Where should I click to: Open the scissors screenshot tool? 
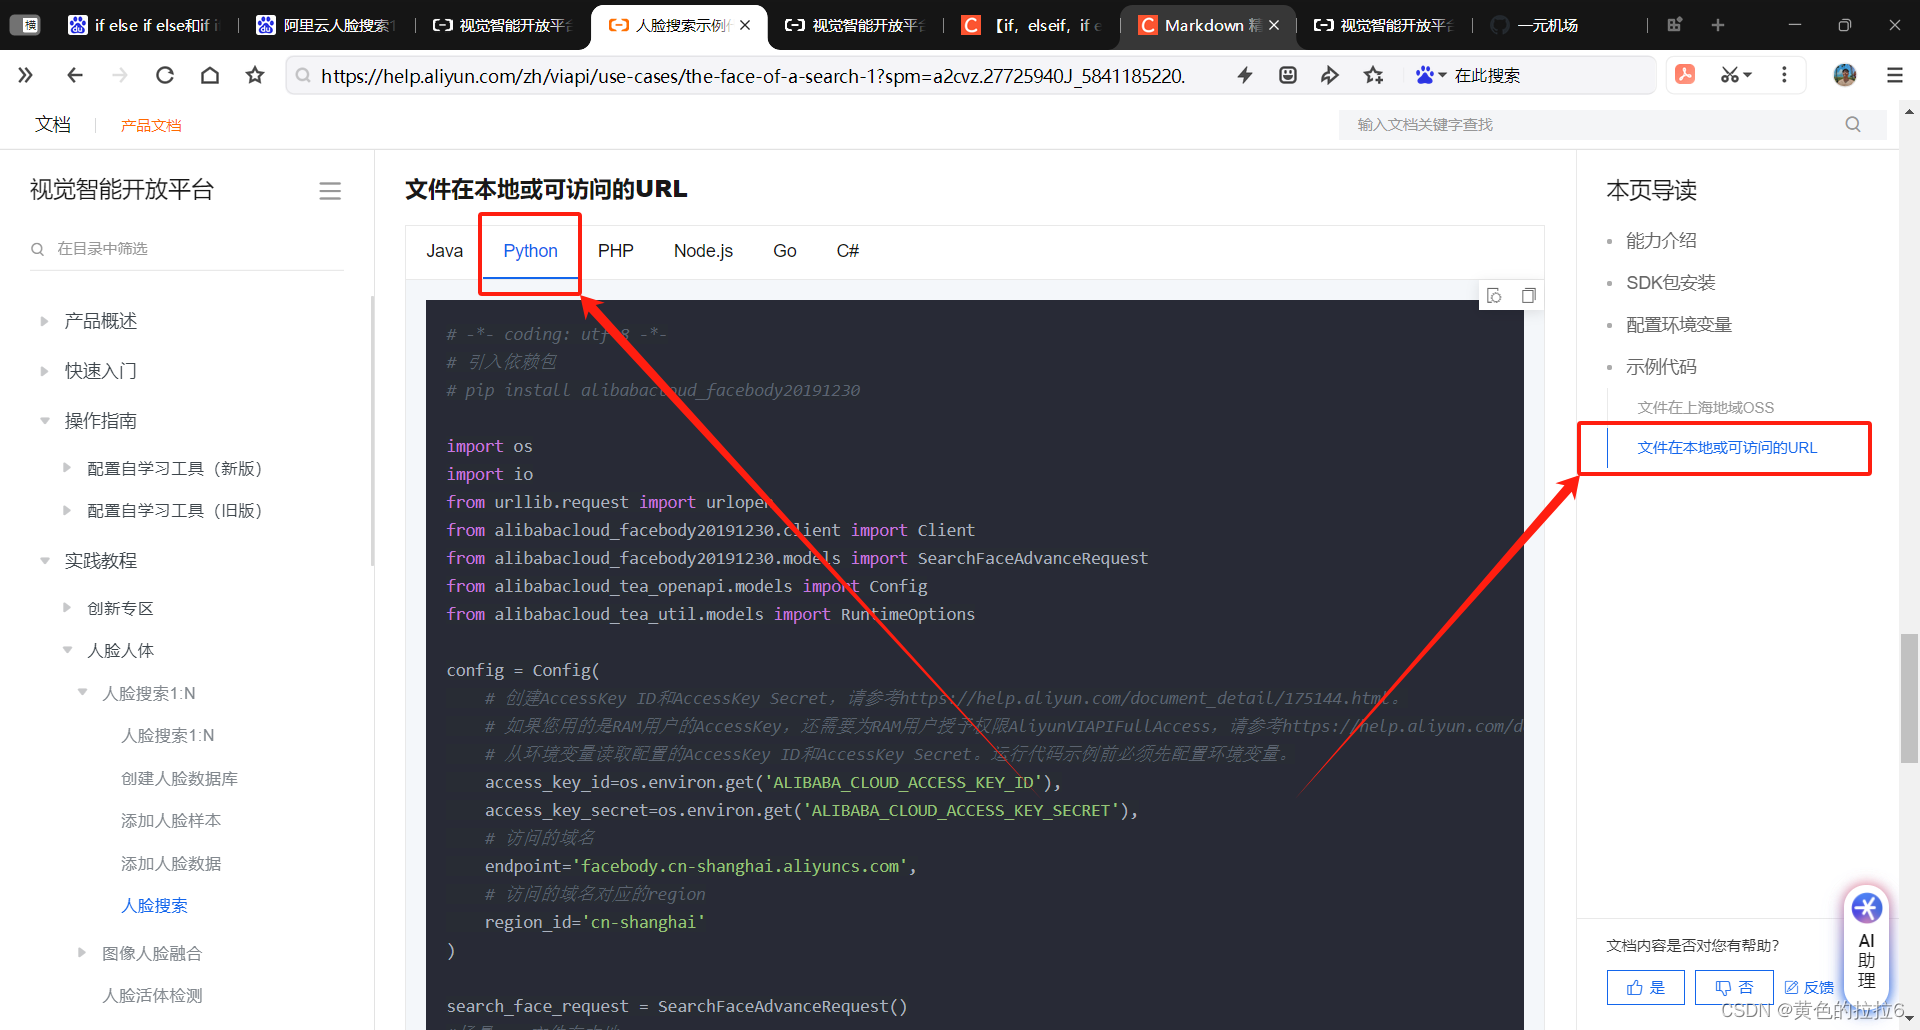[x=1736, y=75]
